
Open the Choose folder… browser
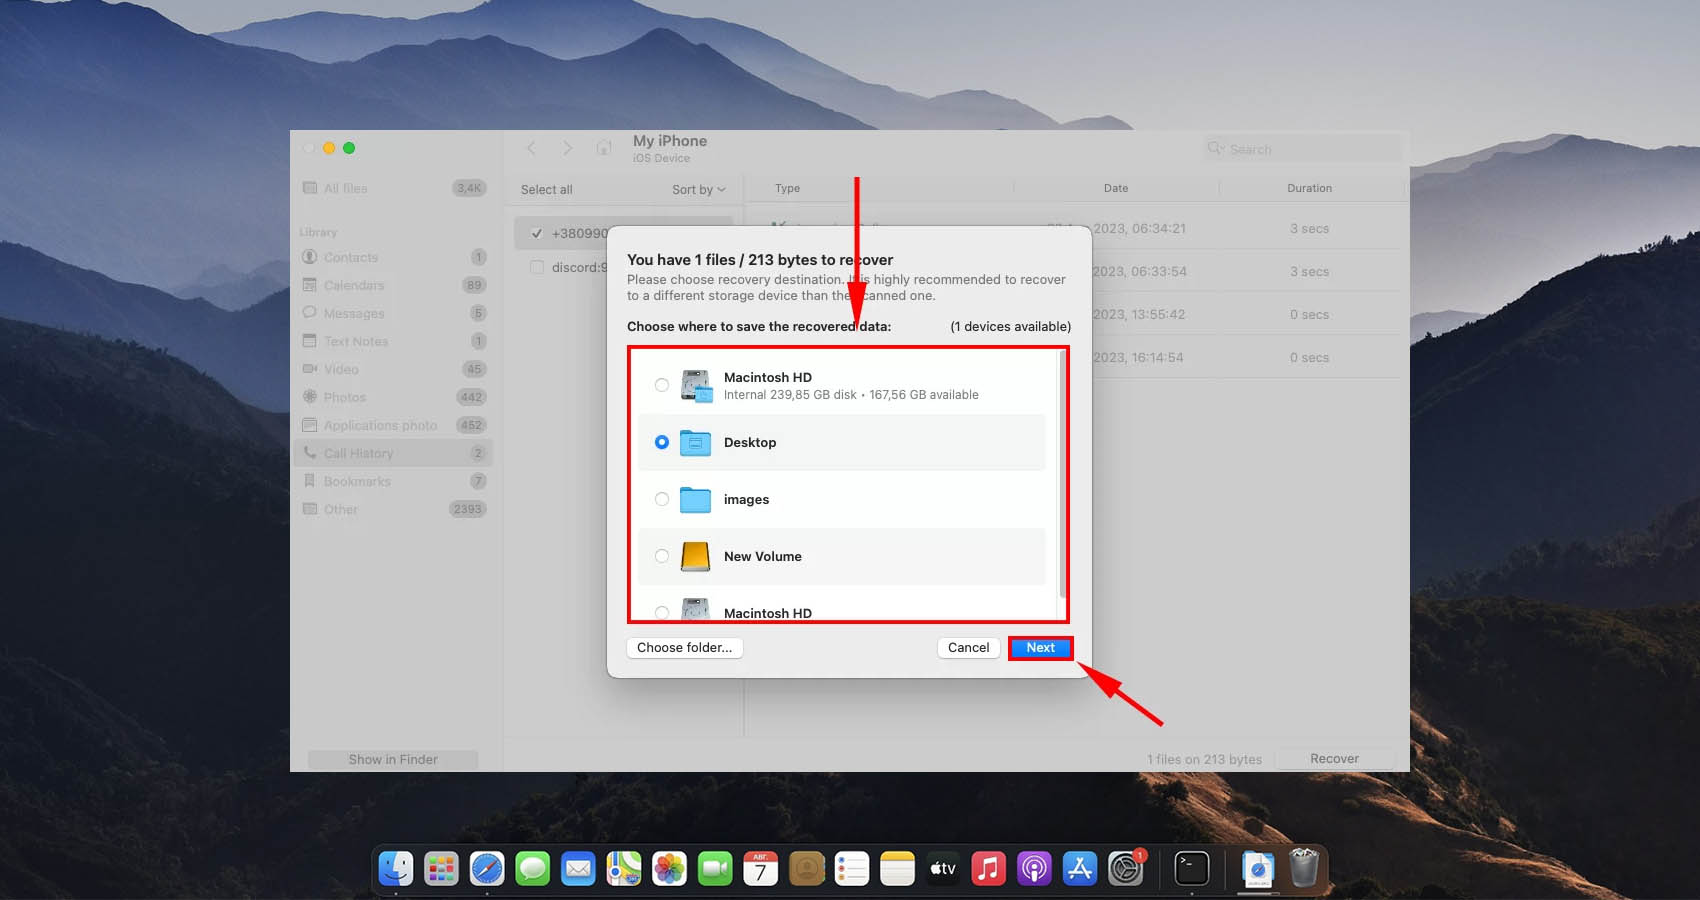point(684,648)
